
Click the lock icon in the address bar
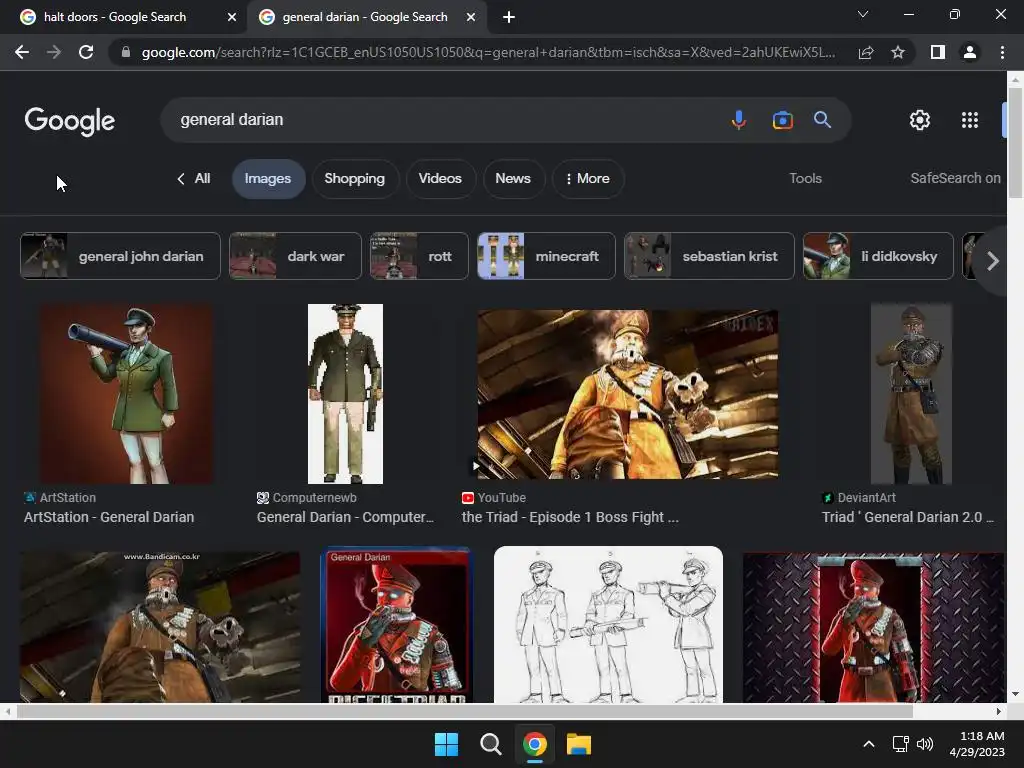(x=126, y=52)
